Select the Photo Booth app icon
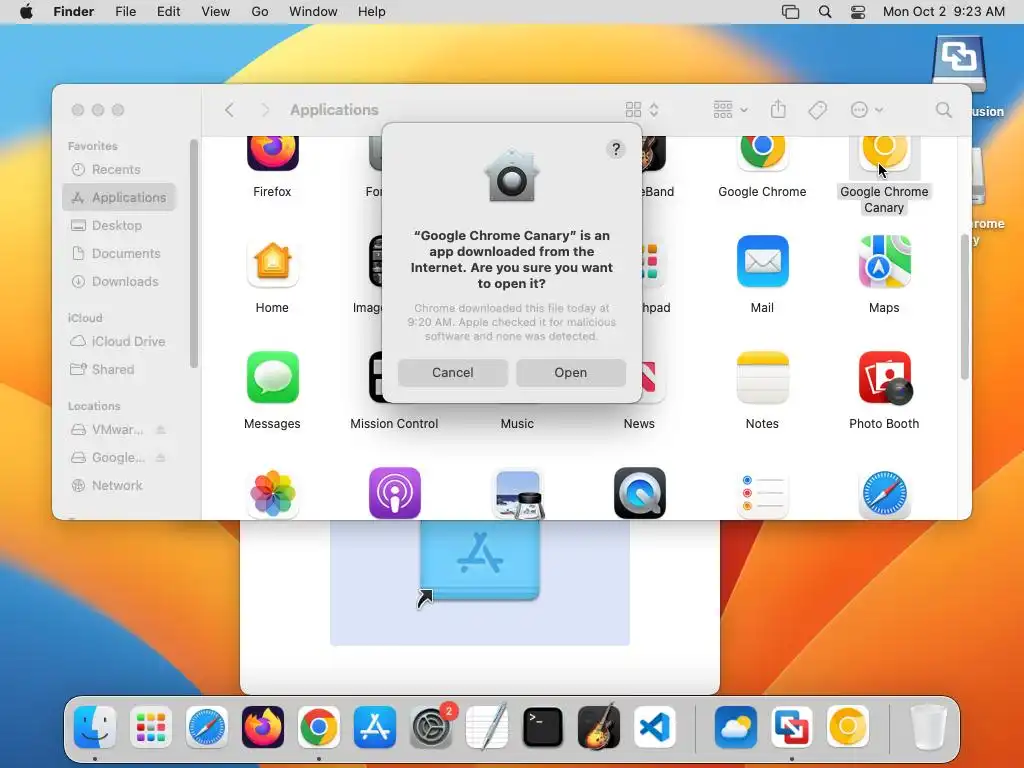The width and height of the screenshot is (1024, 768). tap(884, 377)
